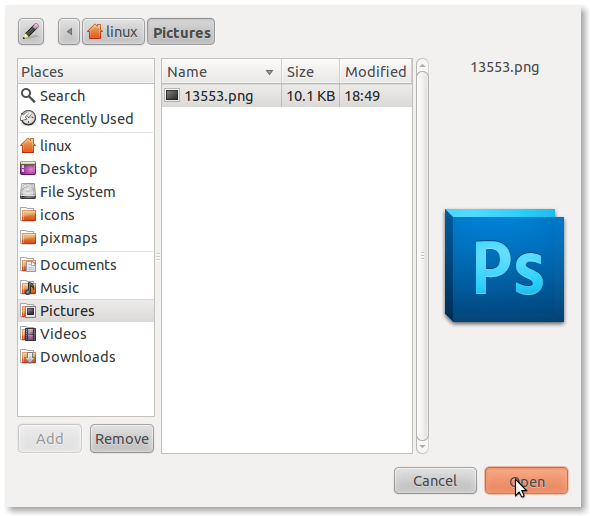The image size is (590, 516).
Task: Open Recently Used files
Action: click(86, 119)
